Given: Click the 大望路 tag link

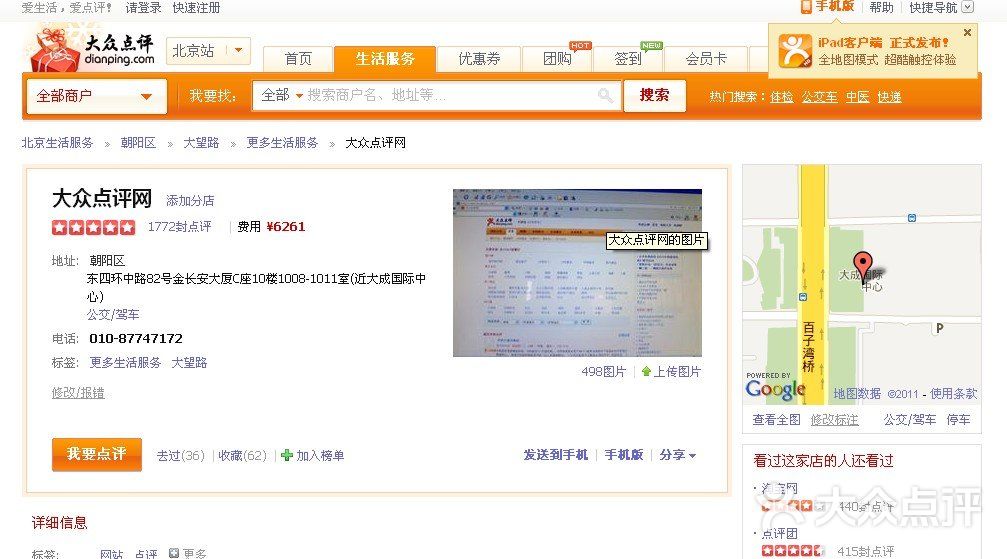Looking at the screenshot, I should point(189,362).
